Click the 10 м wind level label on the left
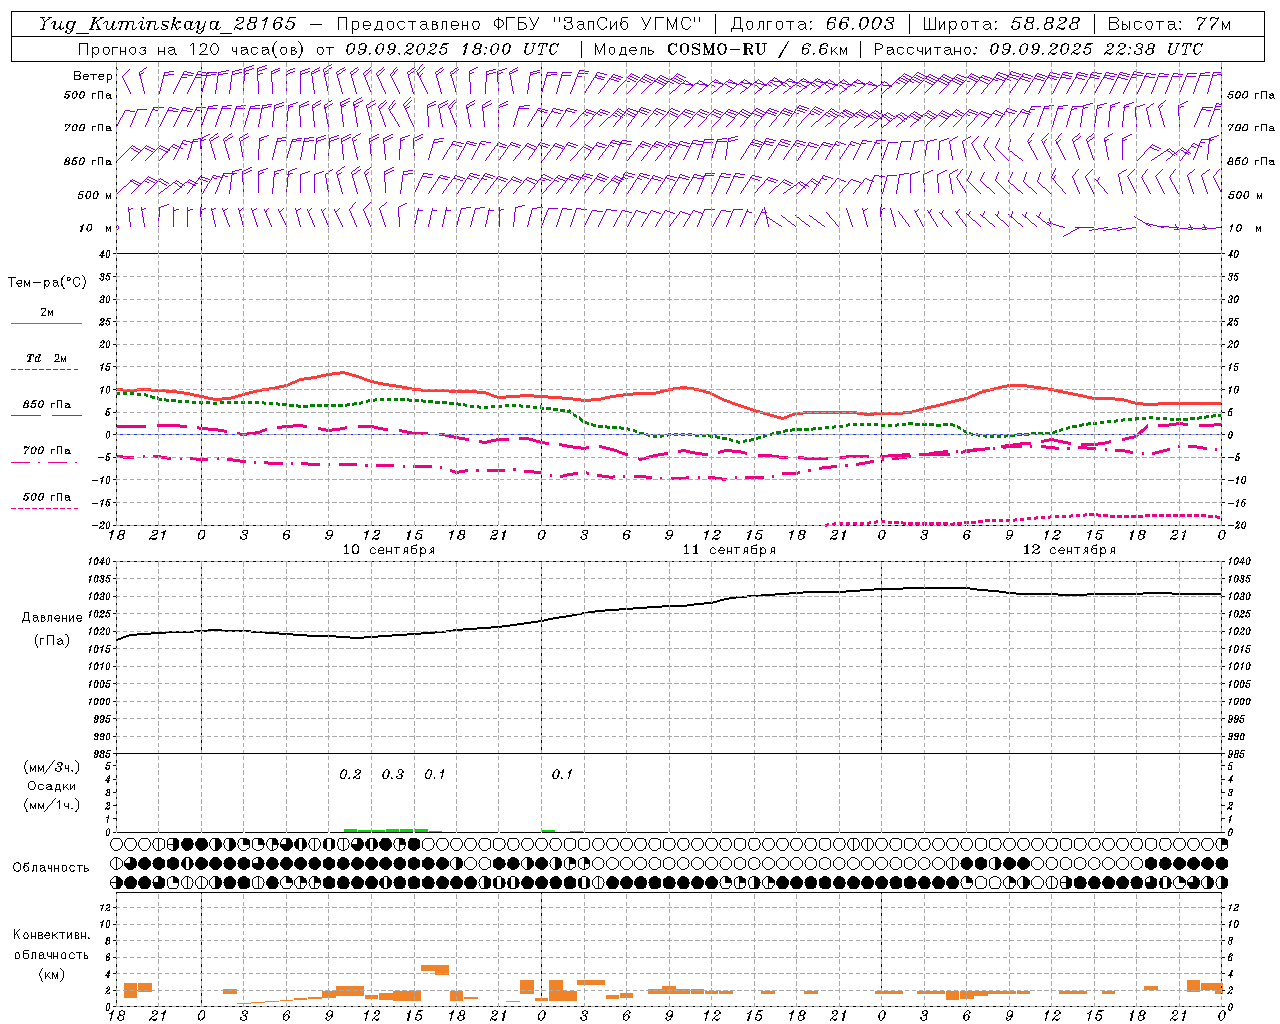 coord(96,228)
